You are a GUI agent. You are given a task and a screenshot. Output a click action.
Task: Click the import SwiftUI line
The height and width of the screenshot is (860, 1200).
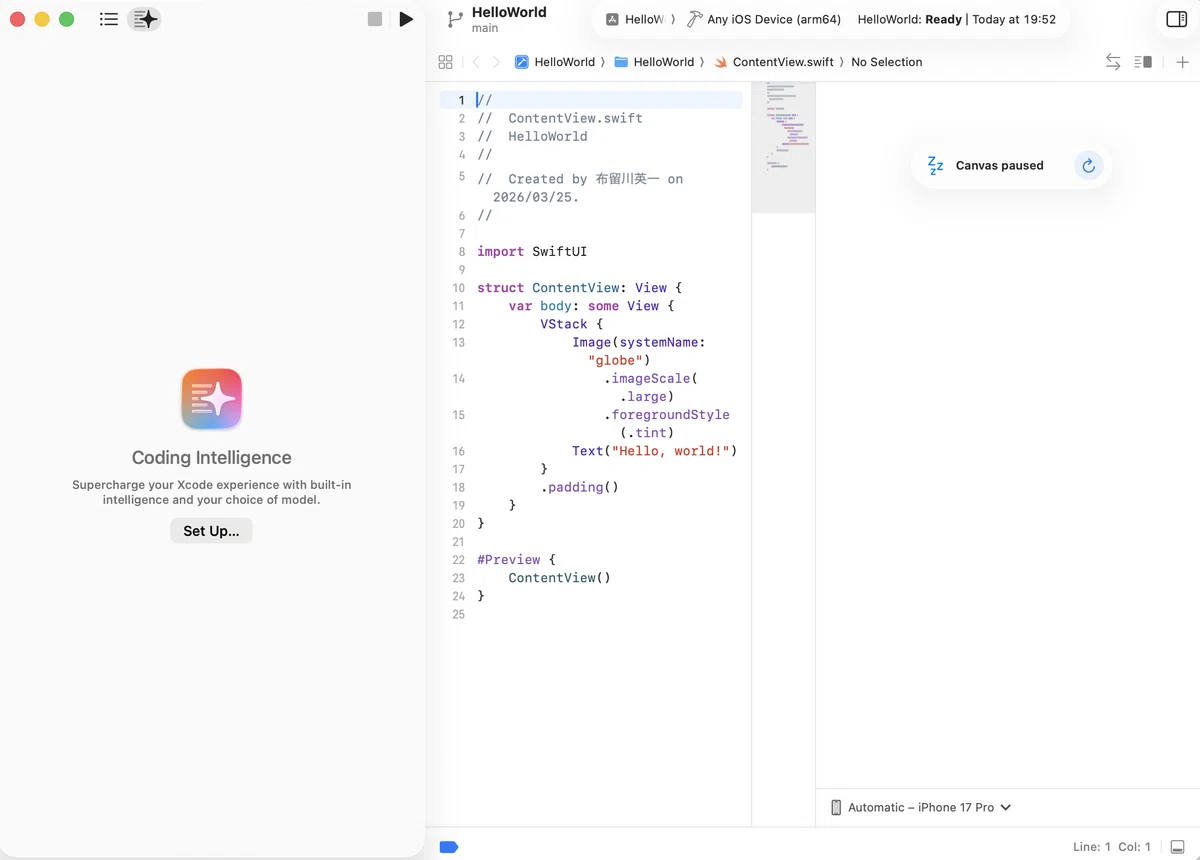coord(532,251)
